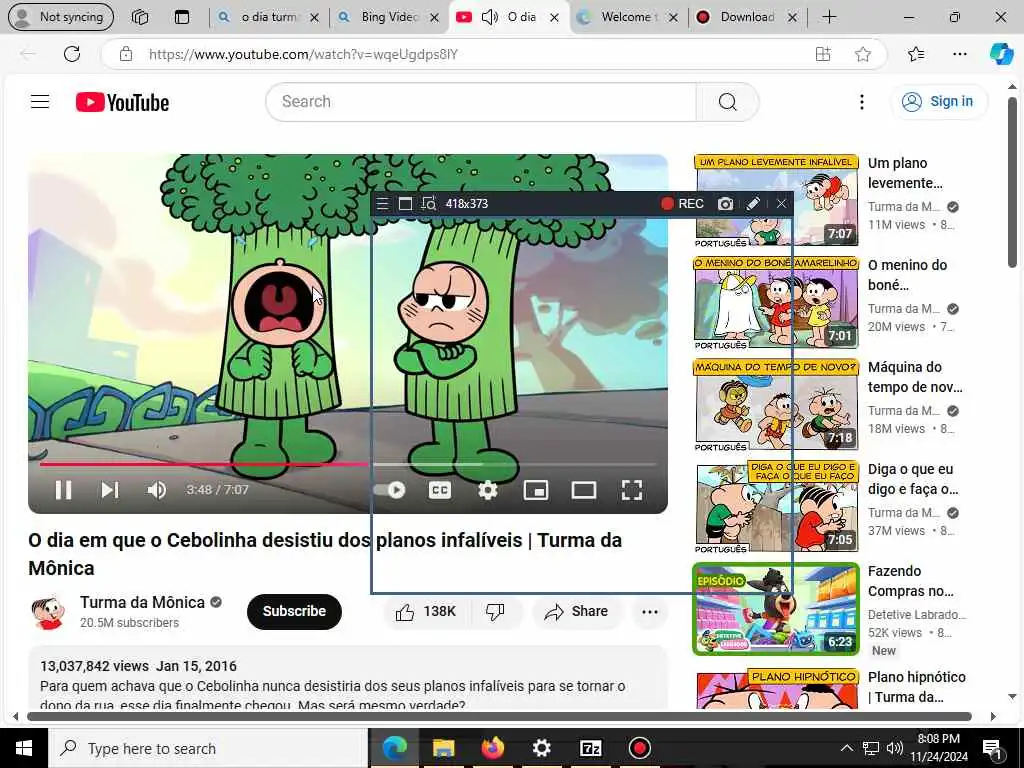Add page to favorites star
This screenshot has width=1024, height=768.
pyautogui.click(x=863, y=54)
